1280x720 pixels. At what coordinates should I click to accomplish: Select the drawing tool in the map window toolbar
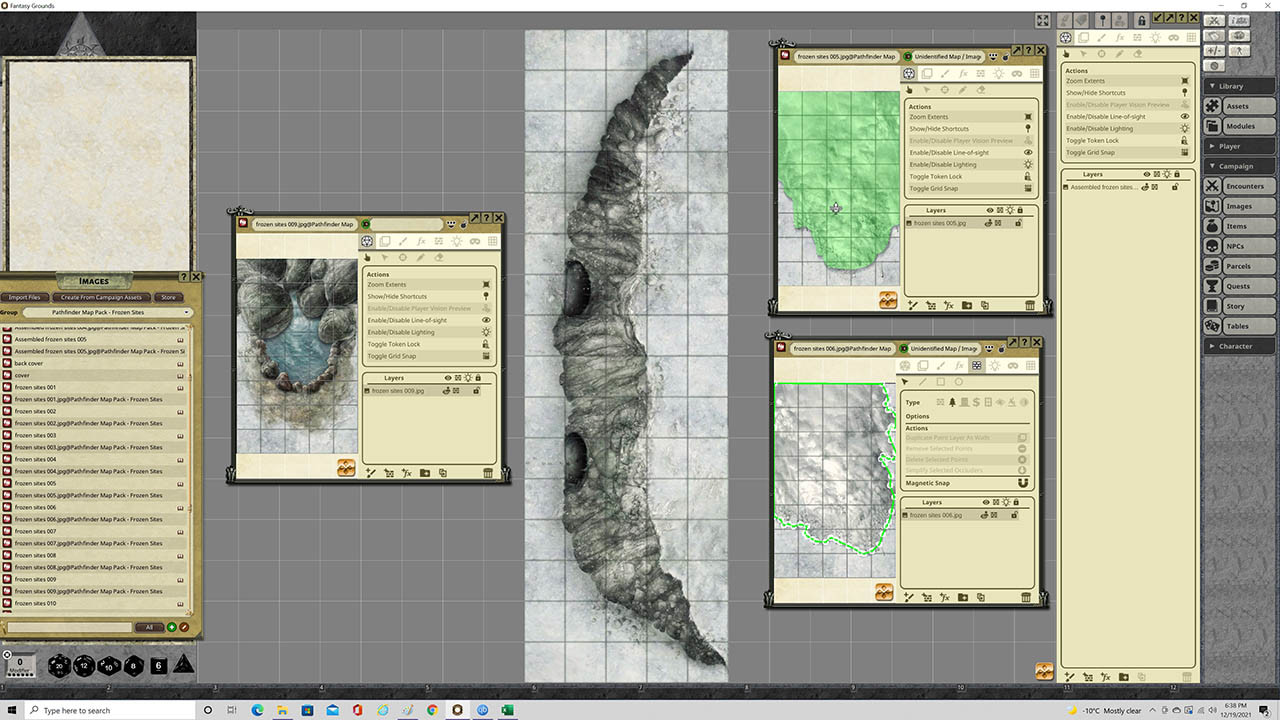tap(404, 241)
